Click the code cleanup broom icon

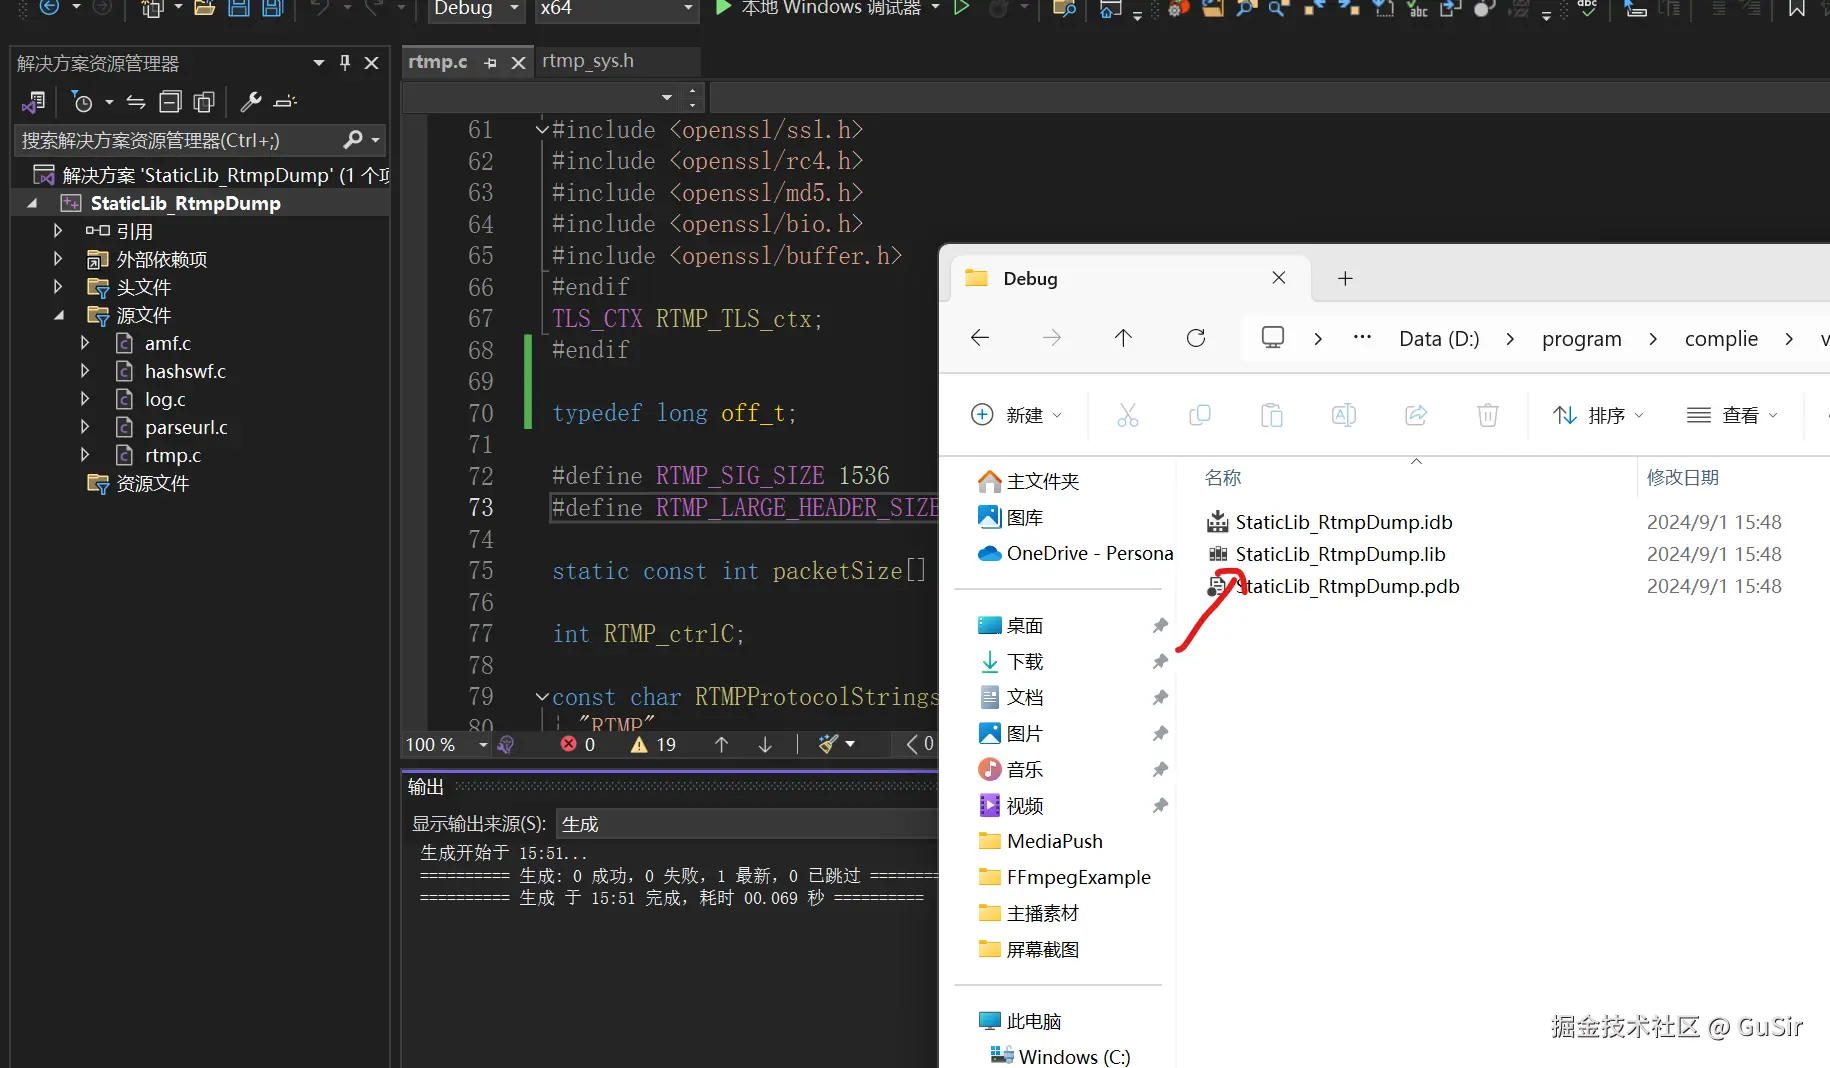(x=828, y=744)
